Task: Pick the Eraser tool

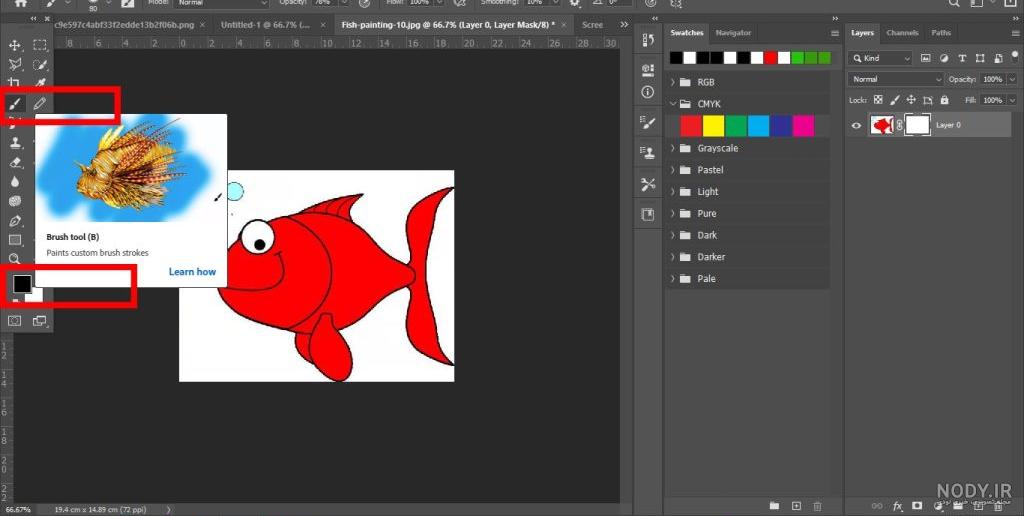Action: (x=14, y=163)
